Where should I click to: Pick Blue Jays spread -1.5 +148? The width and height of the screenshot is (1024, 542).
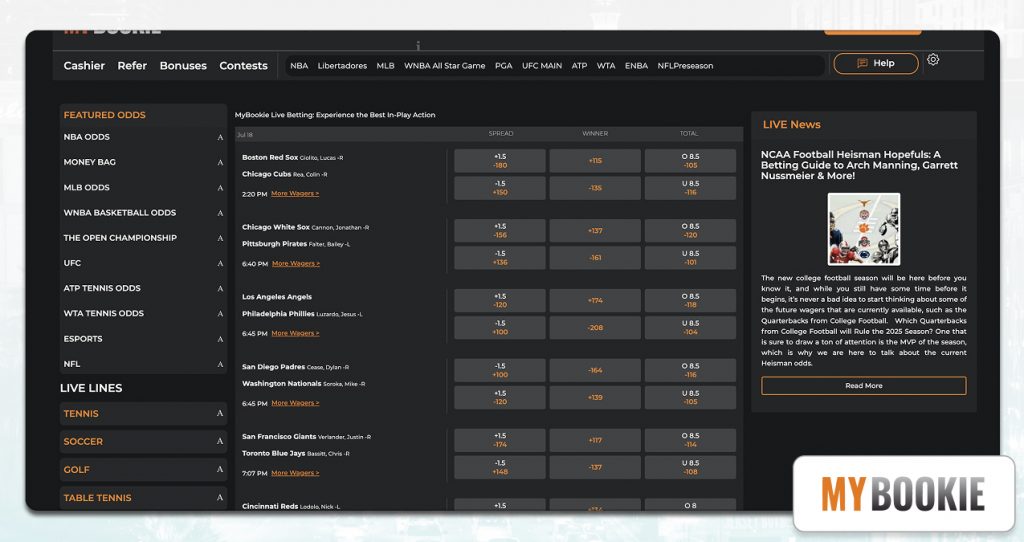pyautogui.click(x=500, y=468)
